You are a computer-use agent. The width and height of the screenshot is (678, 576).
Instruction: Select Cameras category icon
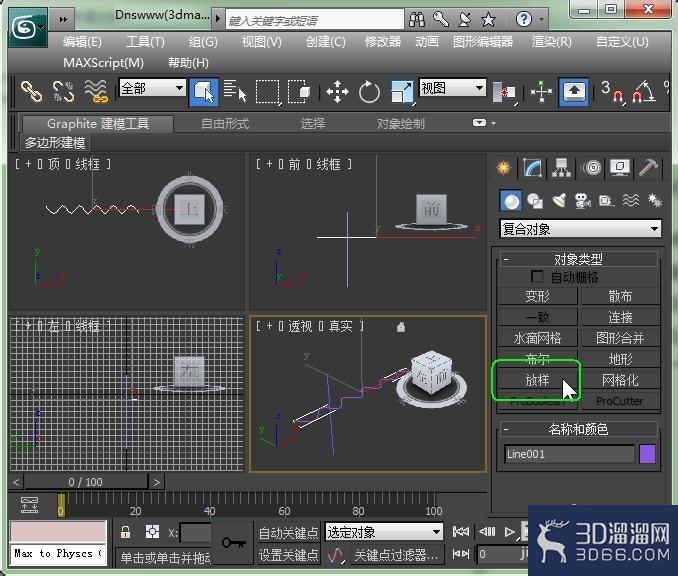pyautogui.click(x=583, y=201)
